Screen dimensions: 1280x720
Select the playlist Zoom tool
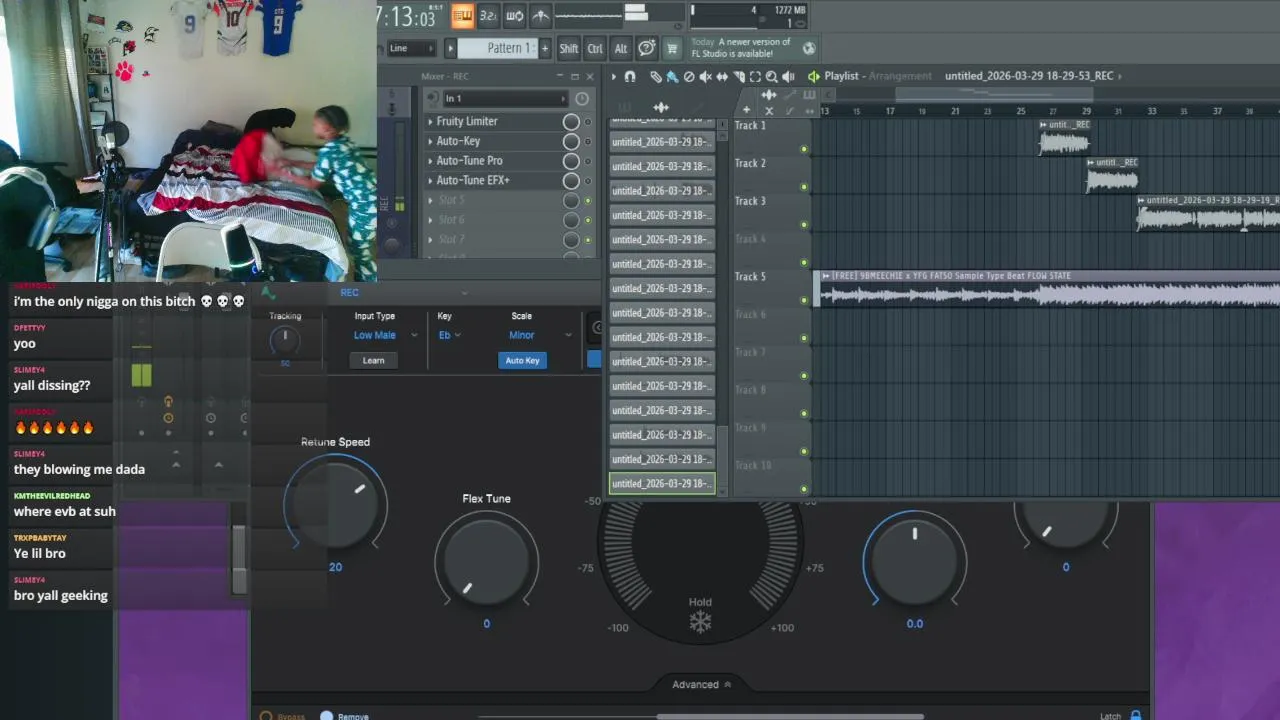tap(771, 76)
